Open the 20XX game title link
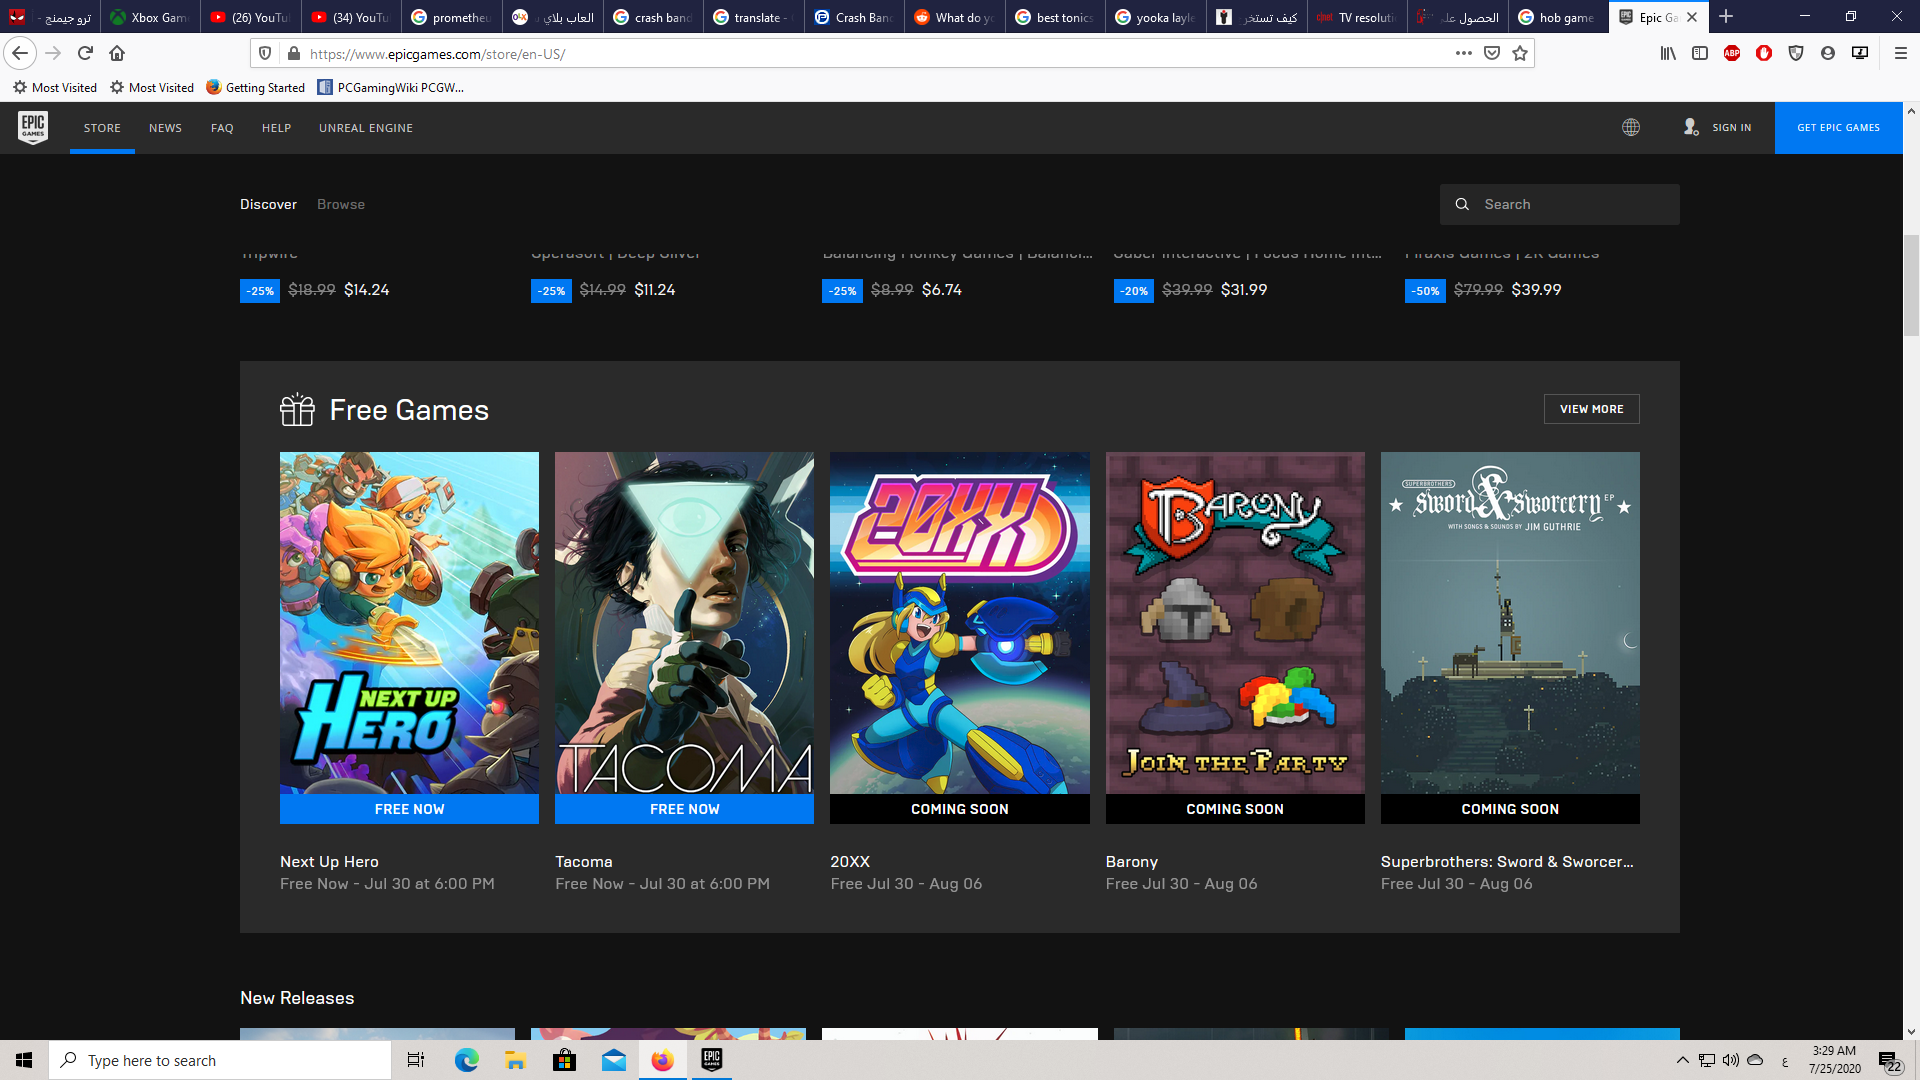This screenshot has height=1080, width=1920. tap(850, 861)
